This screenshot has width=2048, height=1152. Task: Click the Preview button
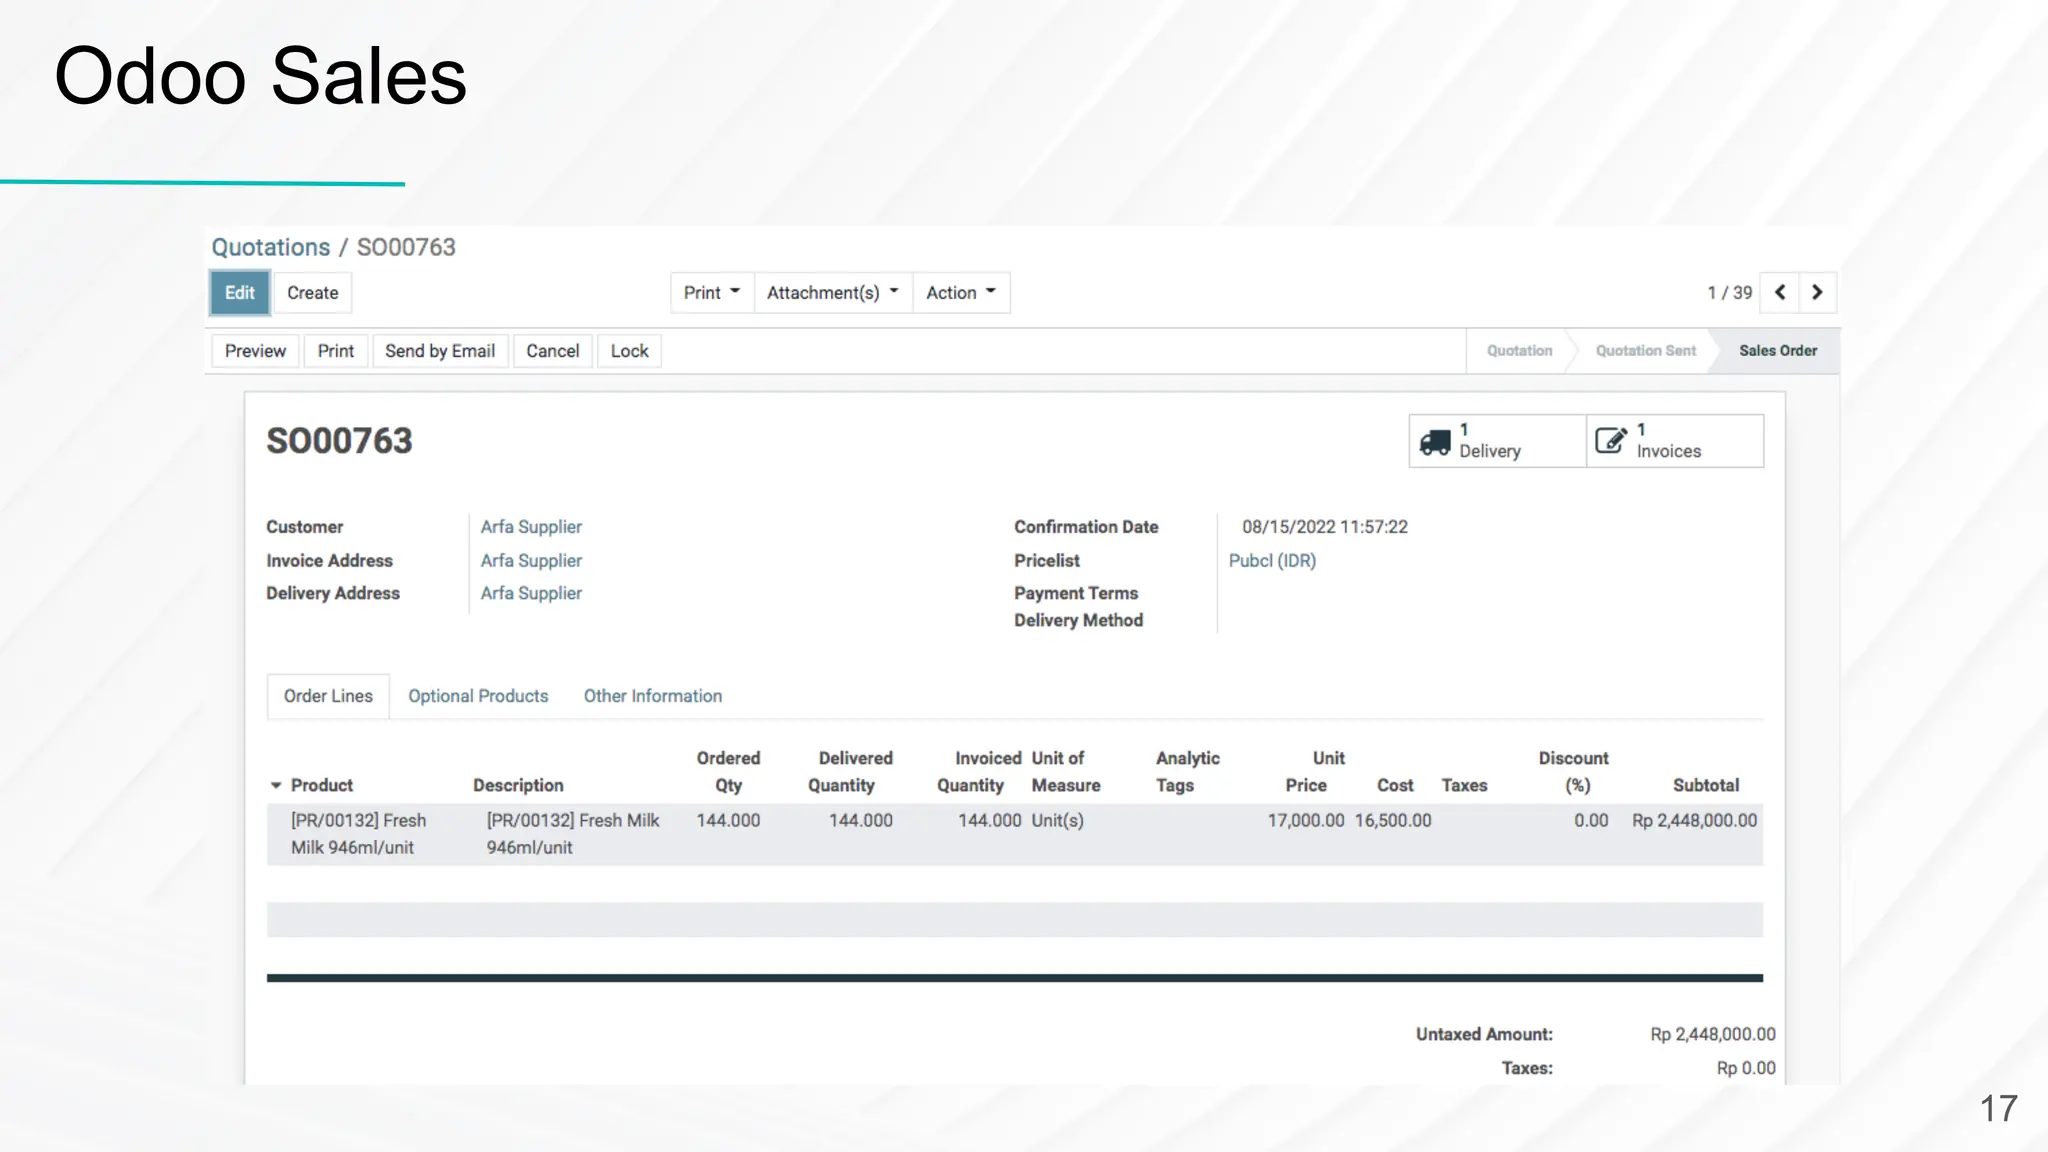pos(255,351)
